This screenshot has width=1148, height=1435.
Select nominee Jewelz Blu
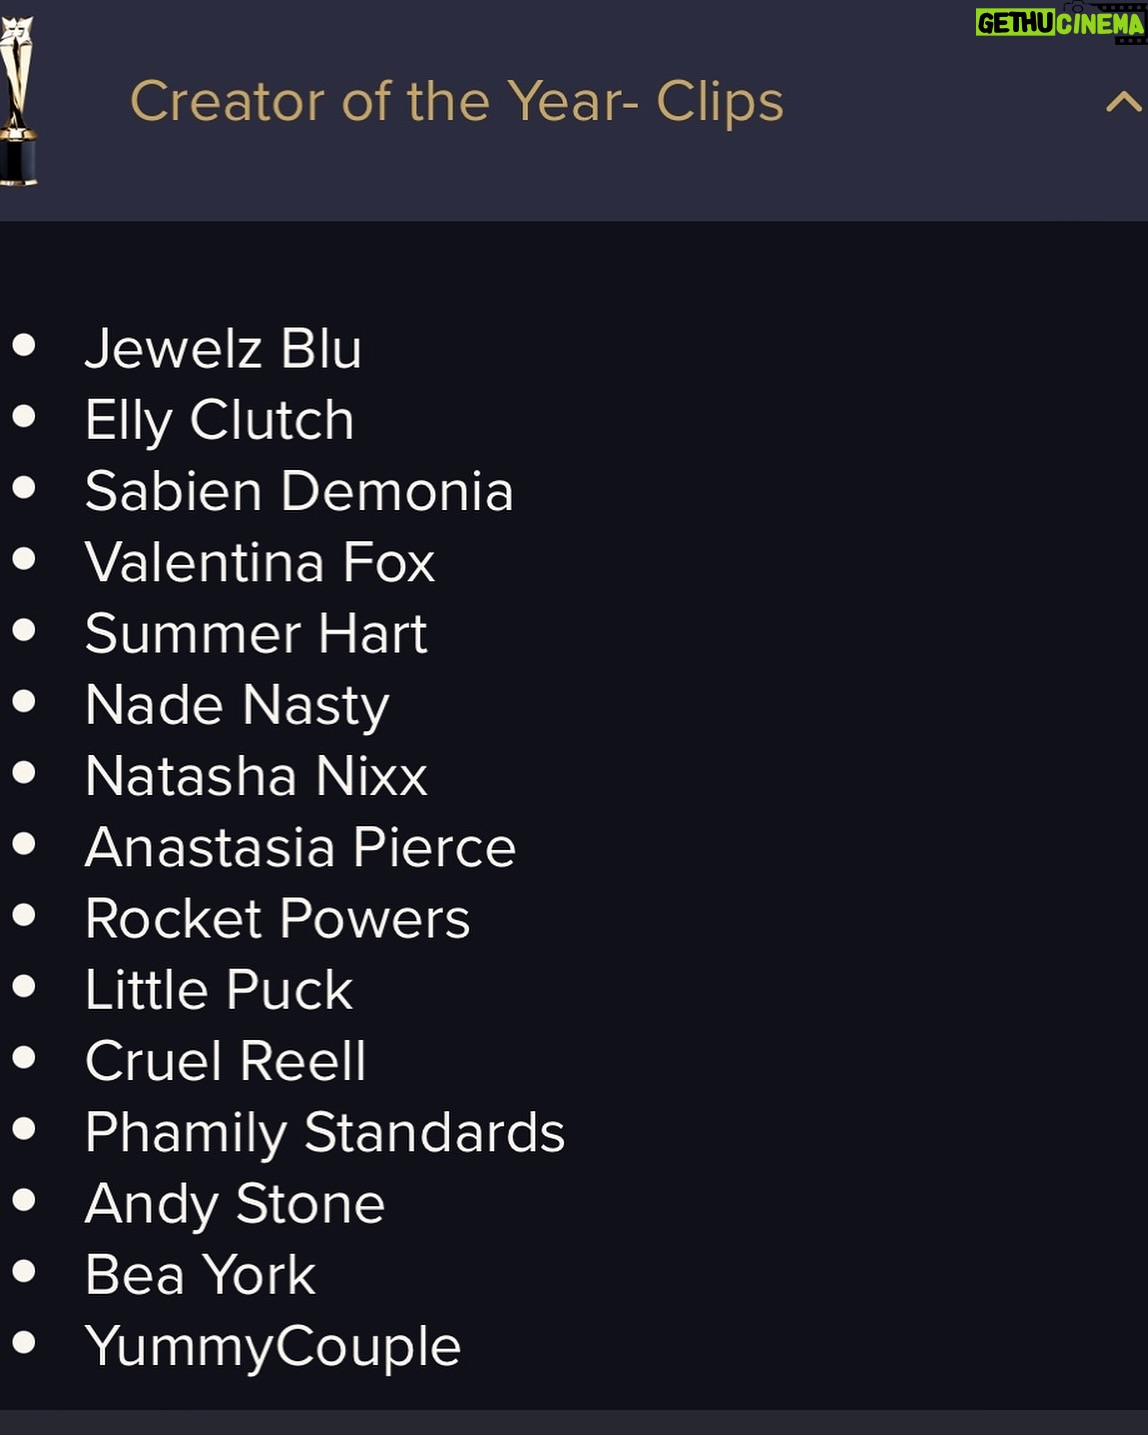point(223,348)
